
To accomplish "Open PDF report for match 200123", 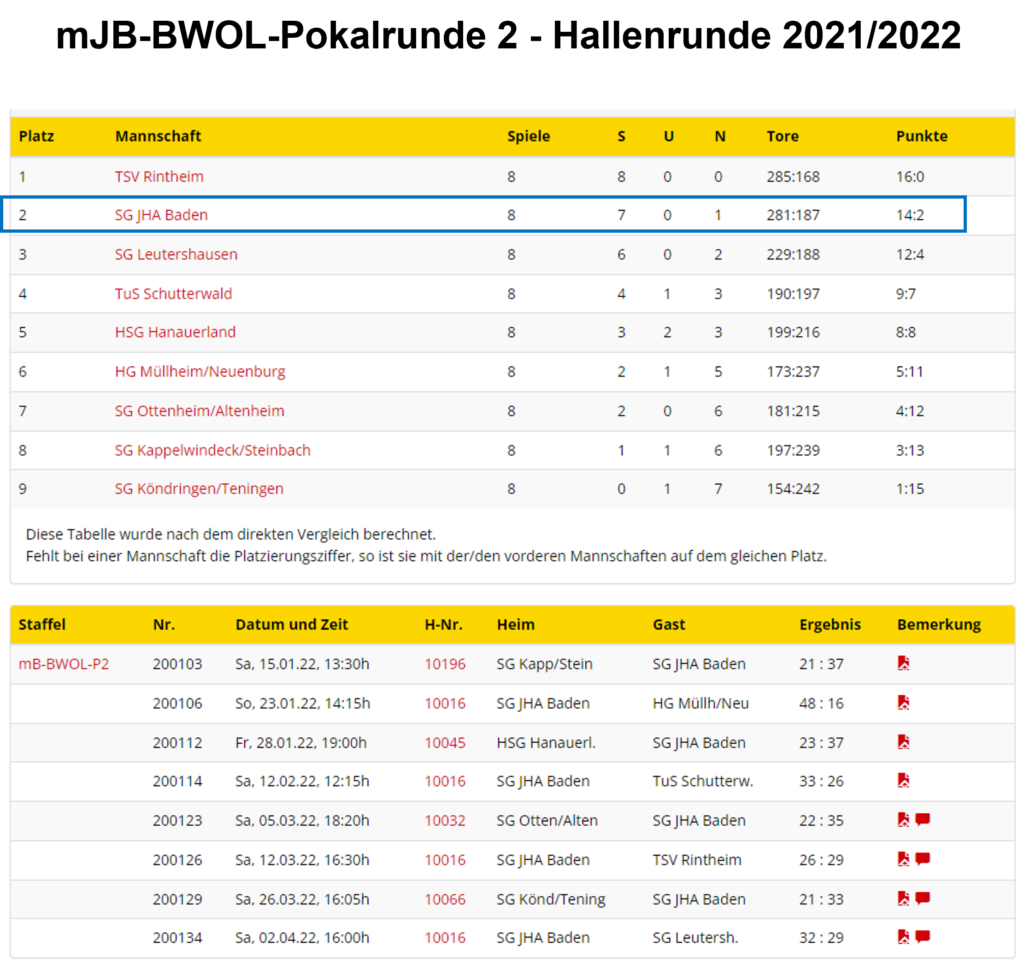I will tap(903, 820).
